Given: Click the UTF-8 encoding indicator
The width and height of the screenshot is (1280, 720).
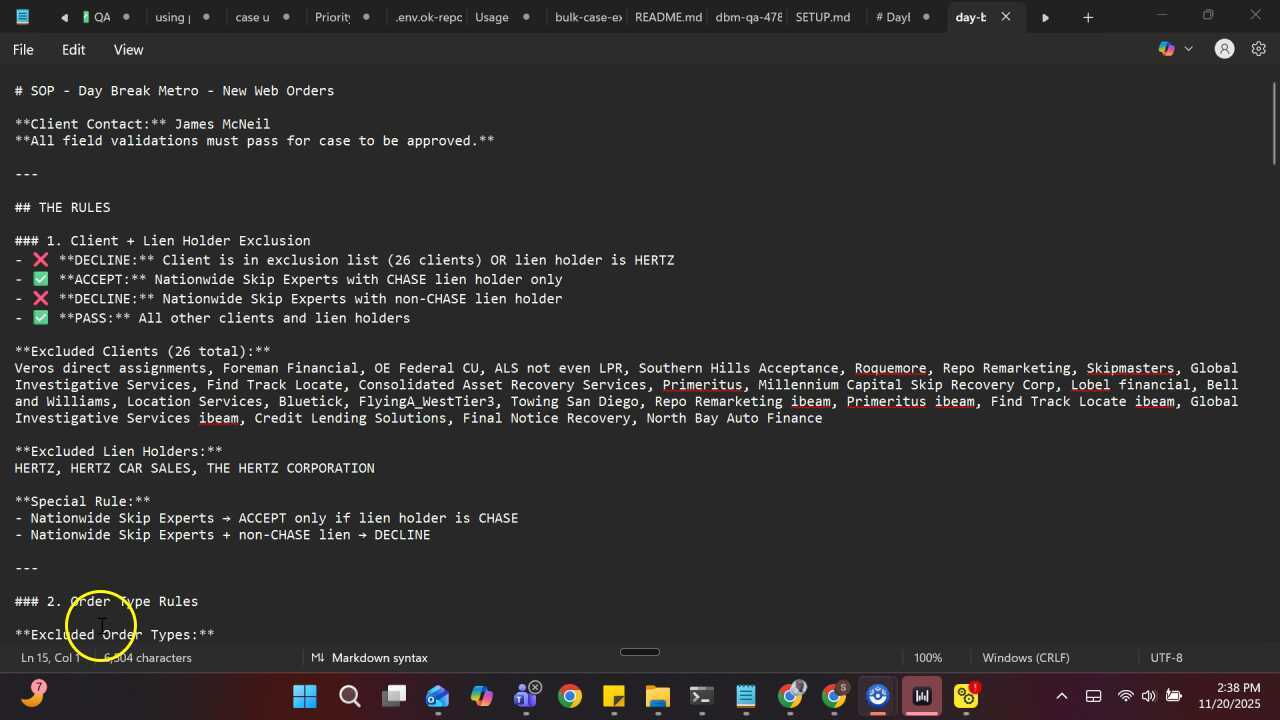Looking at the screenshot, I should 1166,658.
